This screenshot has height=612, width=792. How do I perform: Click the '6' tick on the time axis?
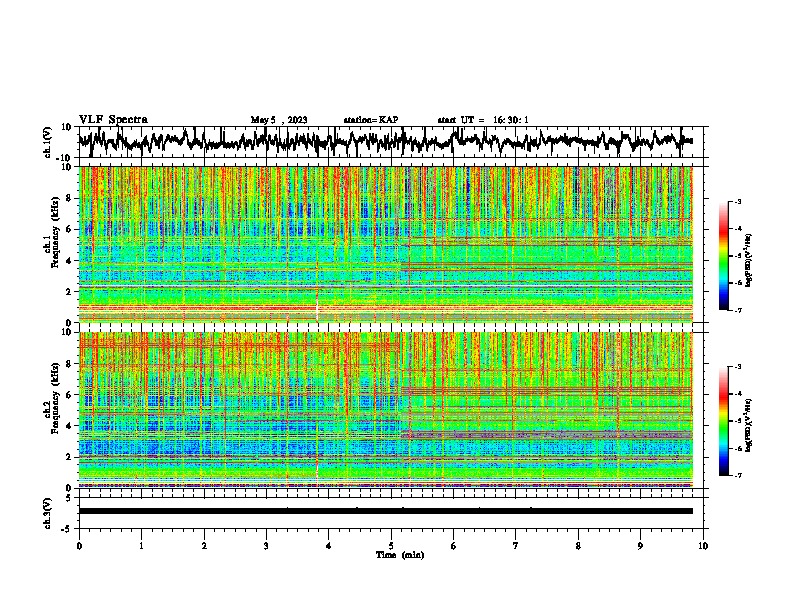[454, 546]
